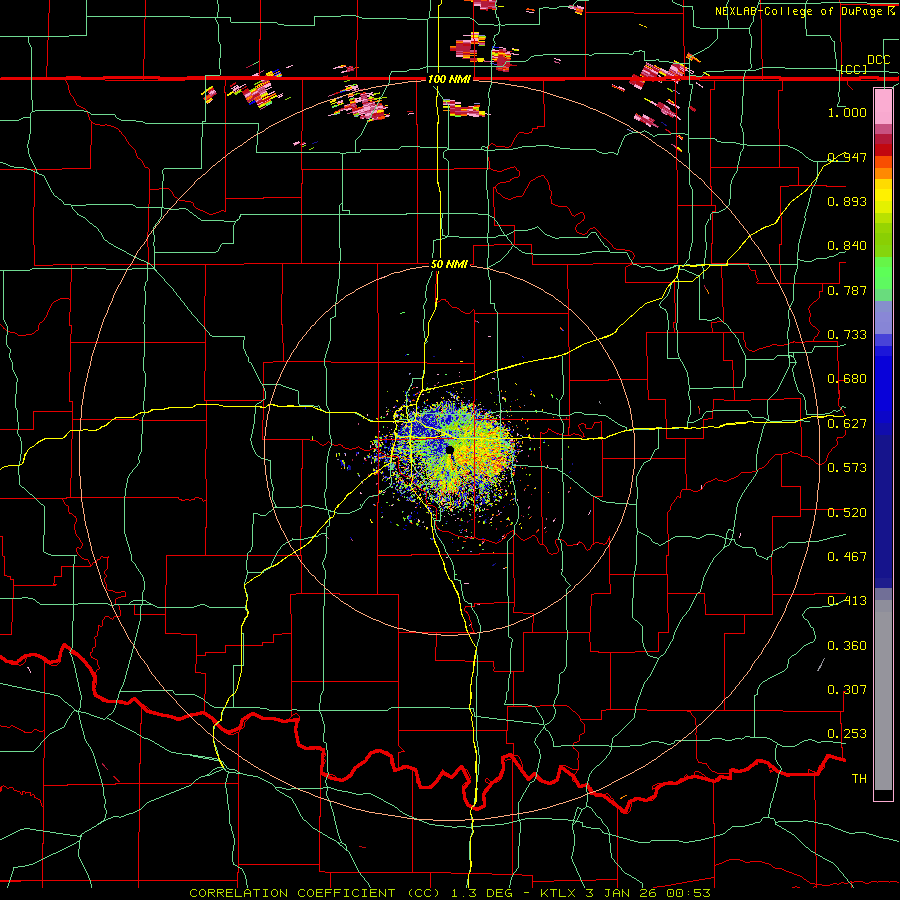
Task: Click the black radar site dot at center
Action: tap(449, 449)
